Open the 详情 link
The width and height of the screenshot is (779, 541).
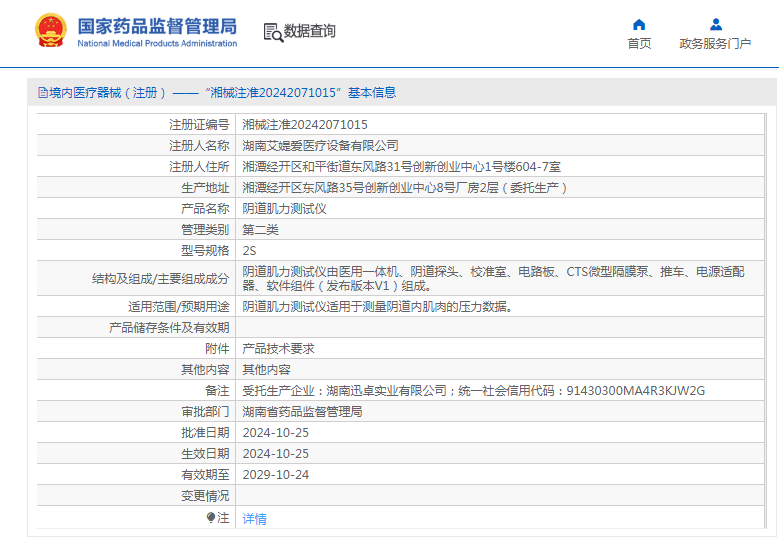254,519
